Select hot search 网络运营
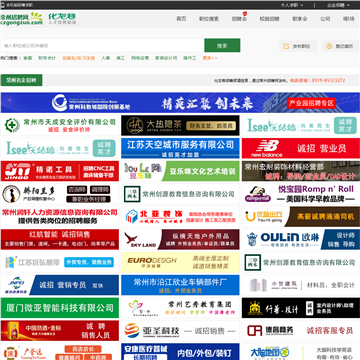360x360 pixels. pyautogui.click(x=140, y=58)
